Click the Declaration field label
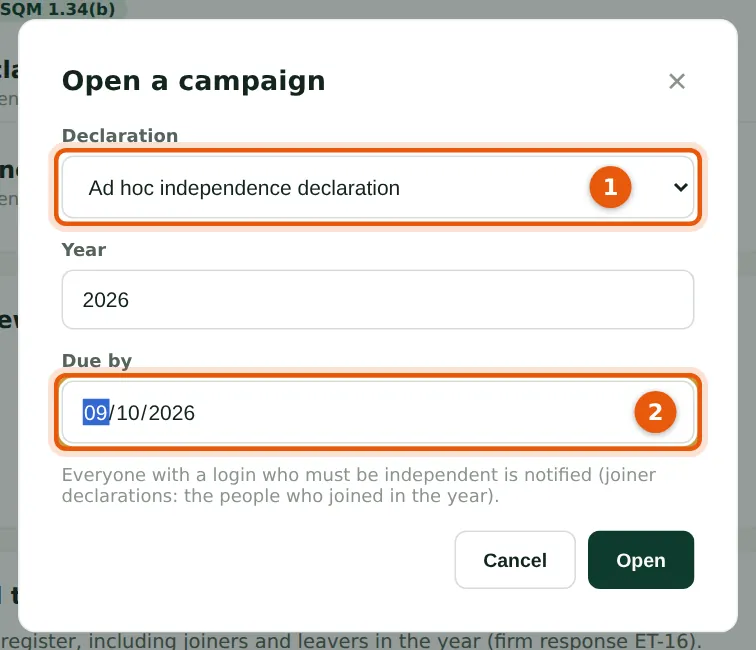This screenshot has width=756, height=650. 120,135
